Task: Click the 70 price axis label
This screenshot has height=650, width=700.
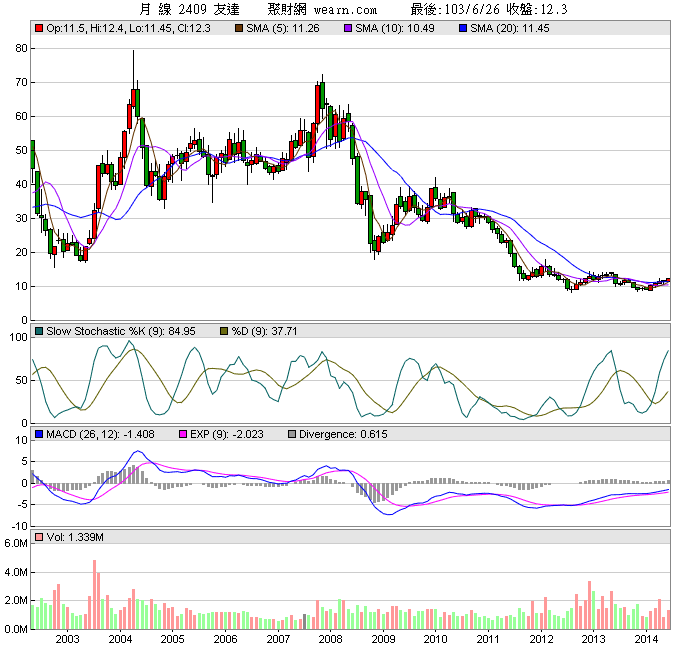Action: [x=21, y=82]
